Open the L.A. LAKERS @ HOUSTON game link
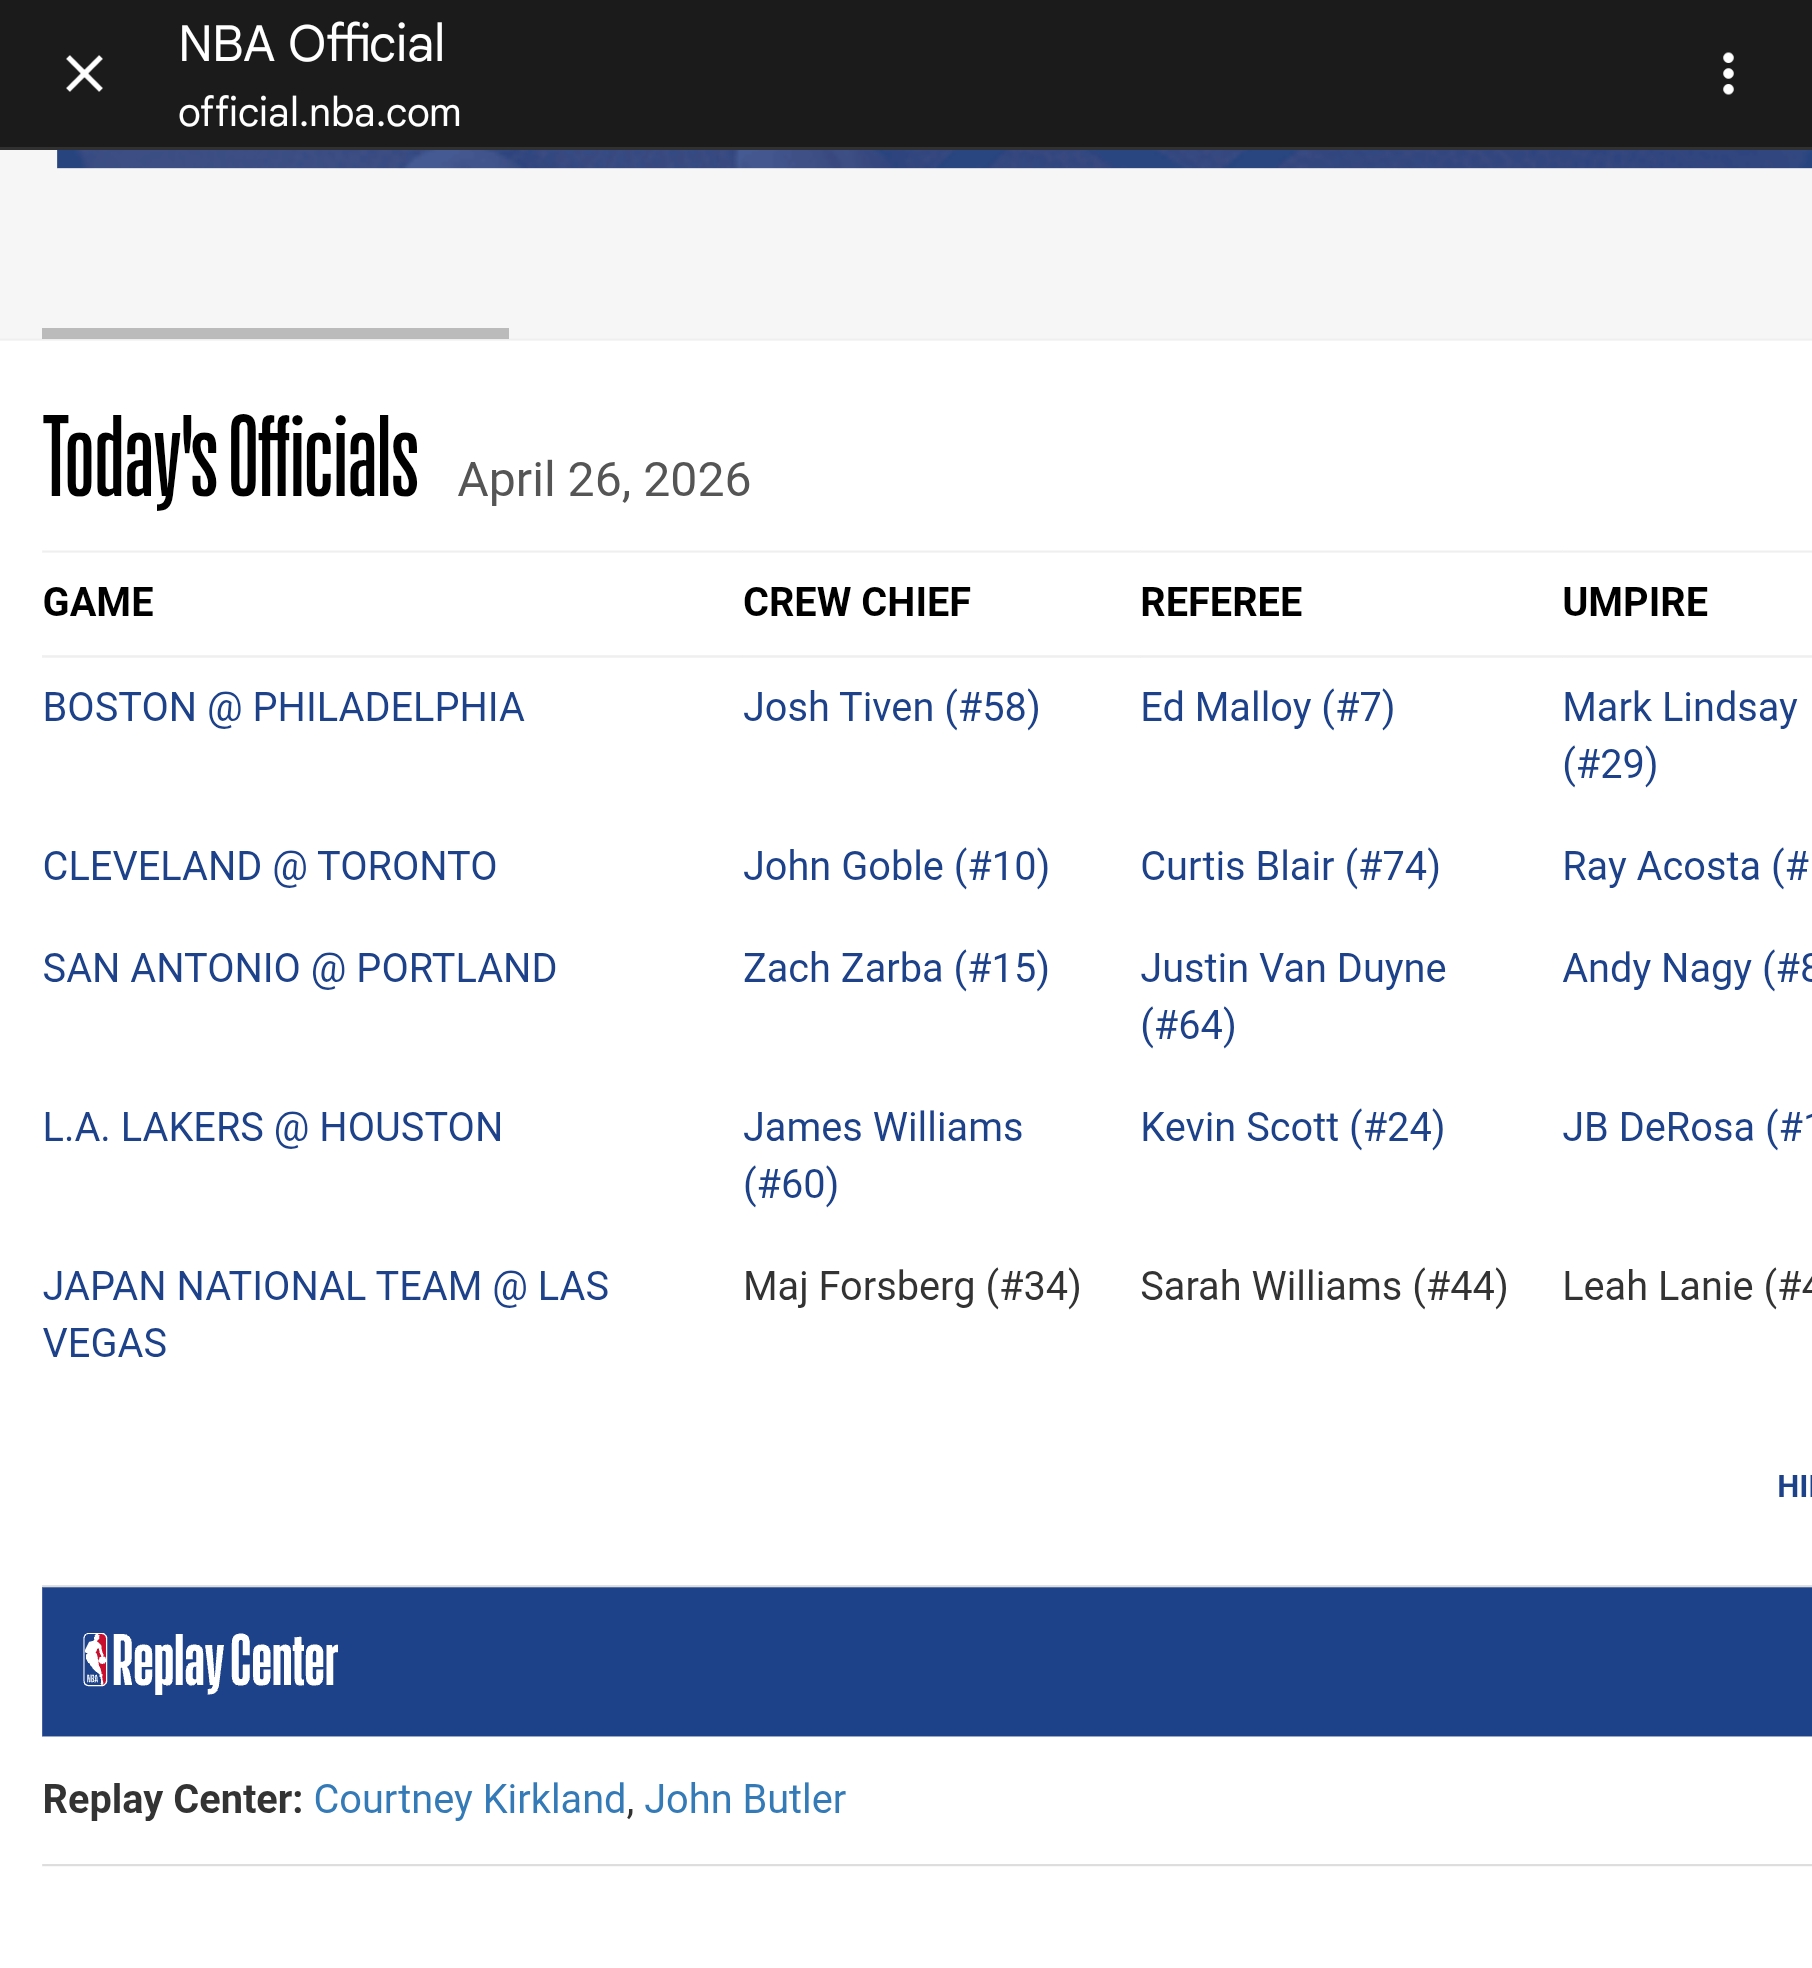The height and width of the screenshot is (1968, 1812). [x=272, y=1127]
